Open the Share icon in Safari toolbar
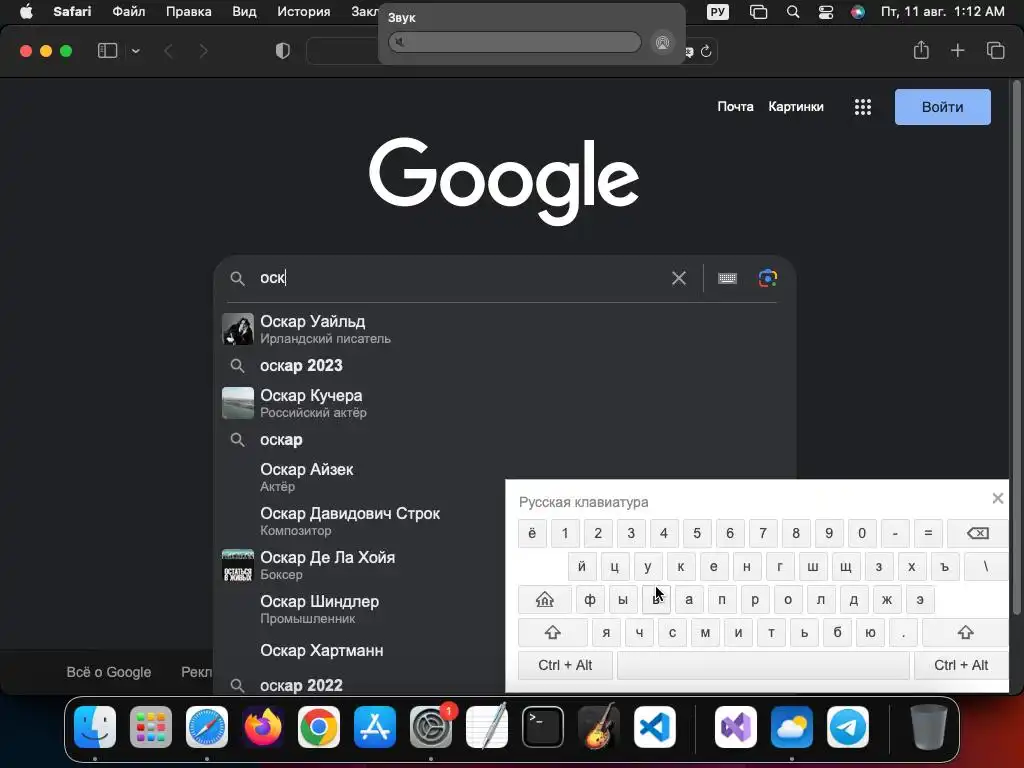The height and width of the screenshot is (768, 1024). (x=921, y=50)
